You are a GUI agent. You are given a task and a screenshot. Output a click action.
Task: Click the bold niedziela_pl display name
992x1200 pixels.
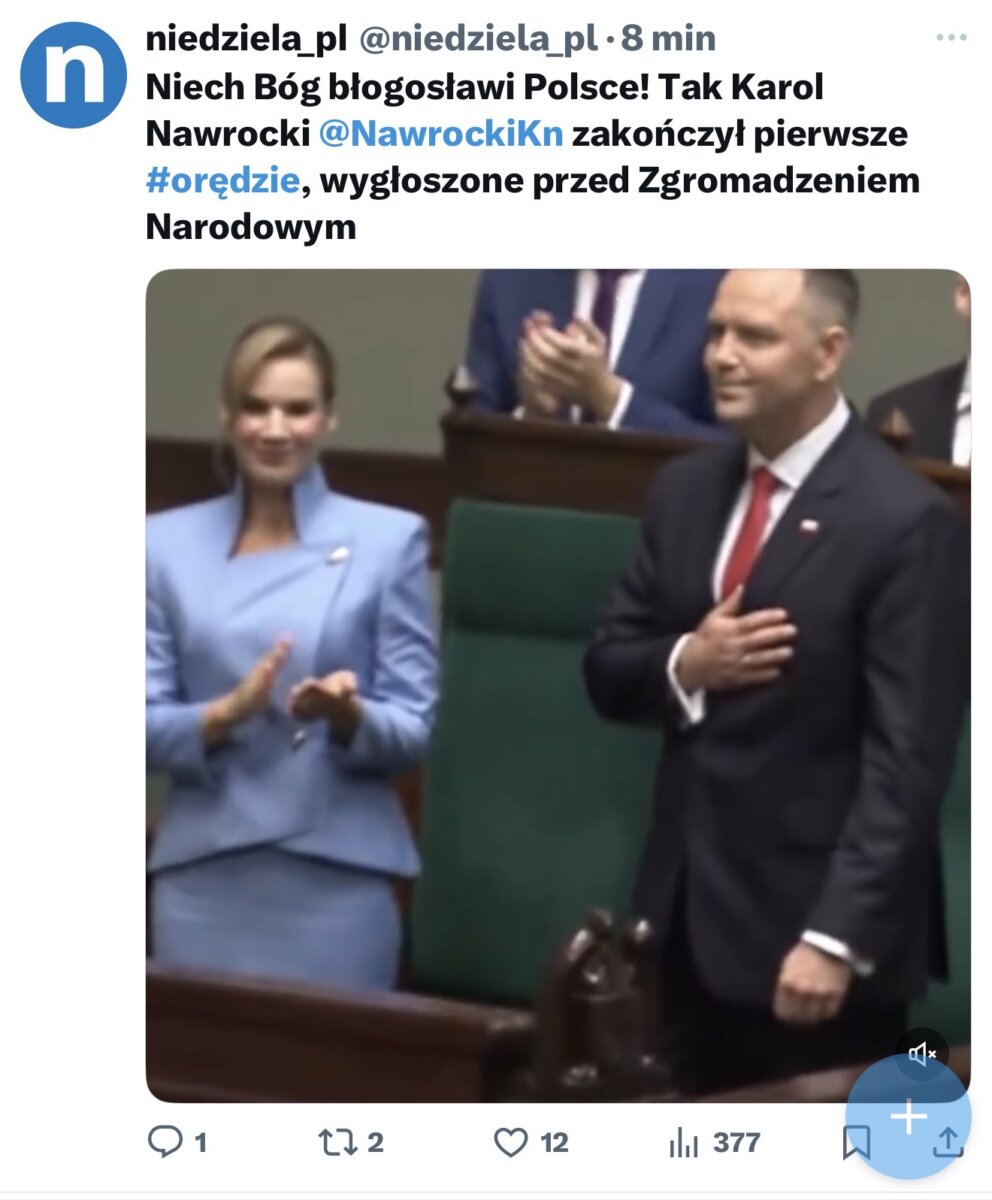click(x=246, y=39)
